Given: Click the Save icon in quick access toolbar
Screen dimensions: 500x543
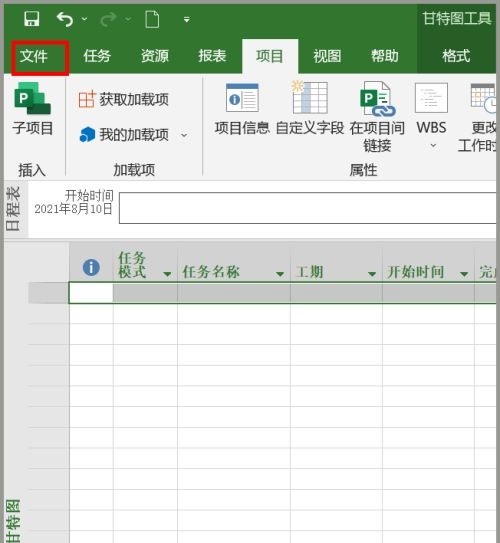Looking at the screenshot, I should [x=32, y=19].
